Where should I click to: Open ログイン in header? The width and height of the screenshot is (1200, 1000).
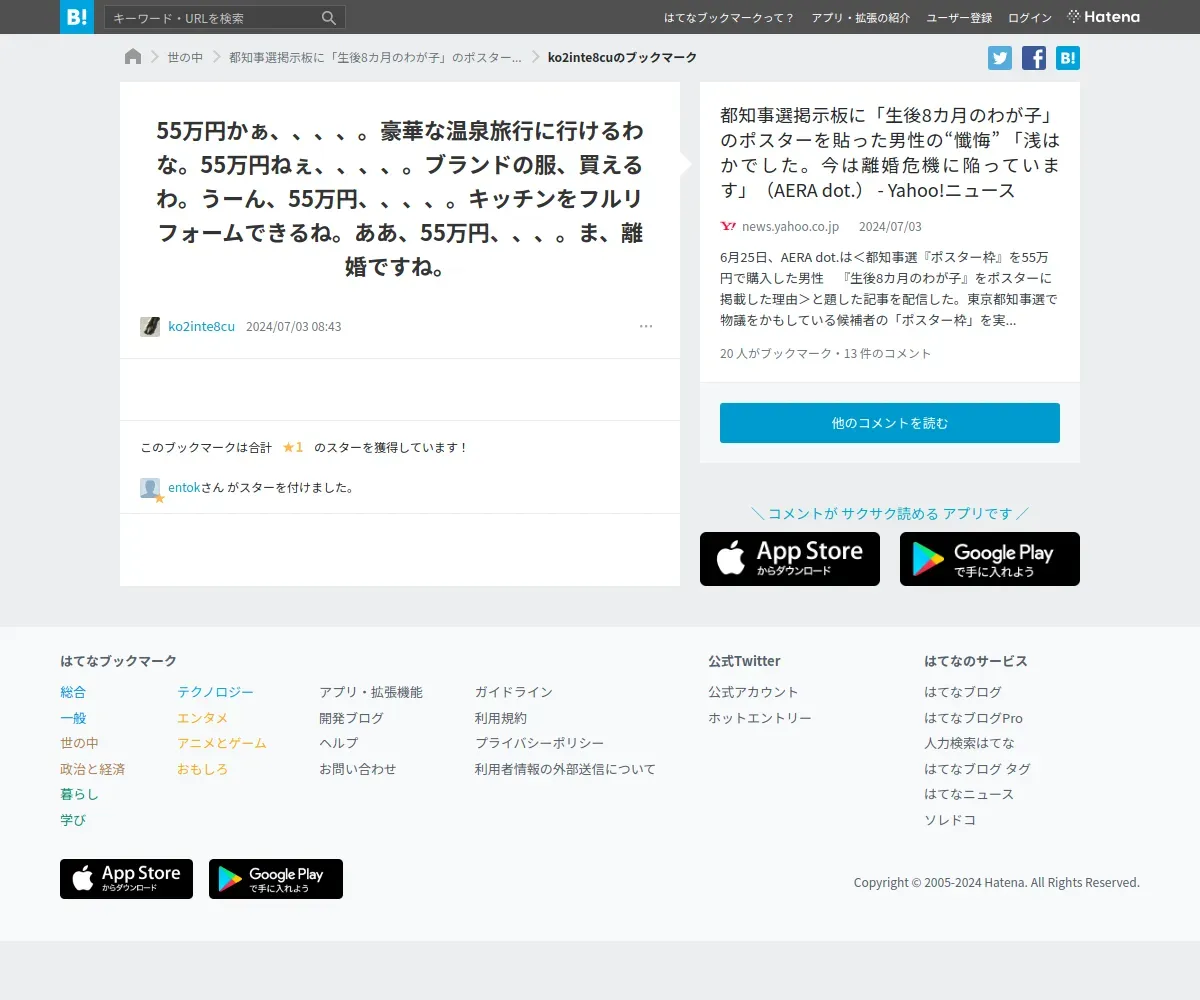coord(1030,17)
